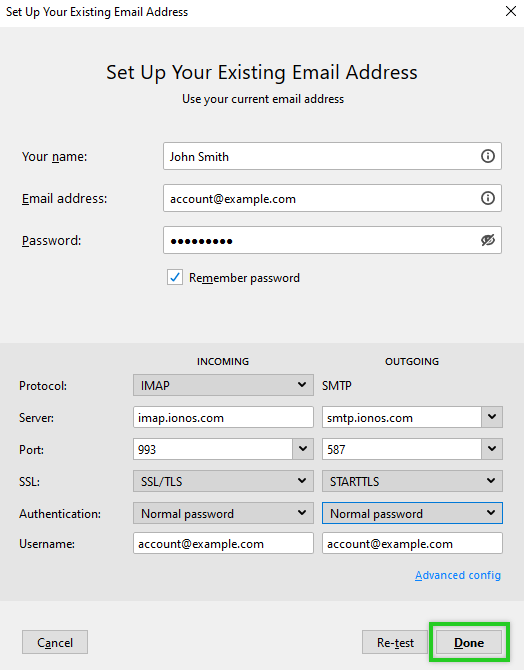Open the incoming port 993 dropdown arrow
The width and height of the screenshot is (524, 670).
[303, 449]
